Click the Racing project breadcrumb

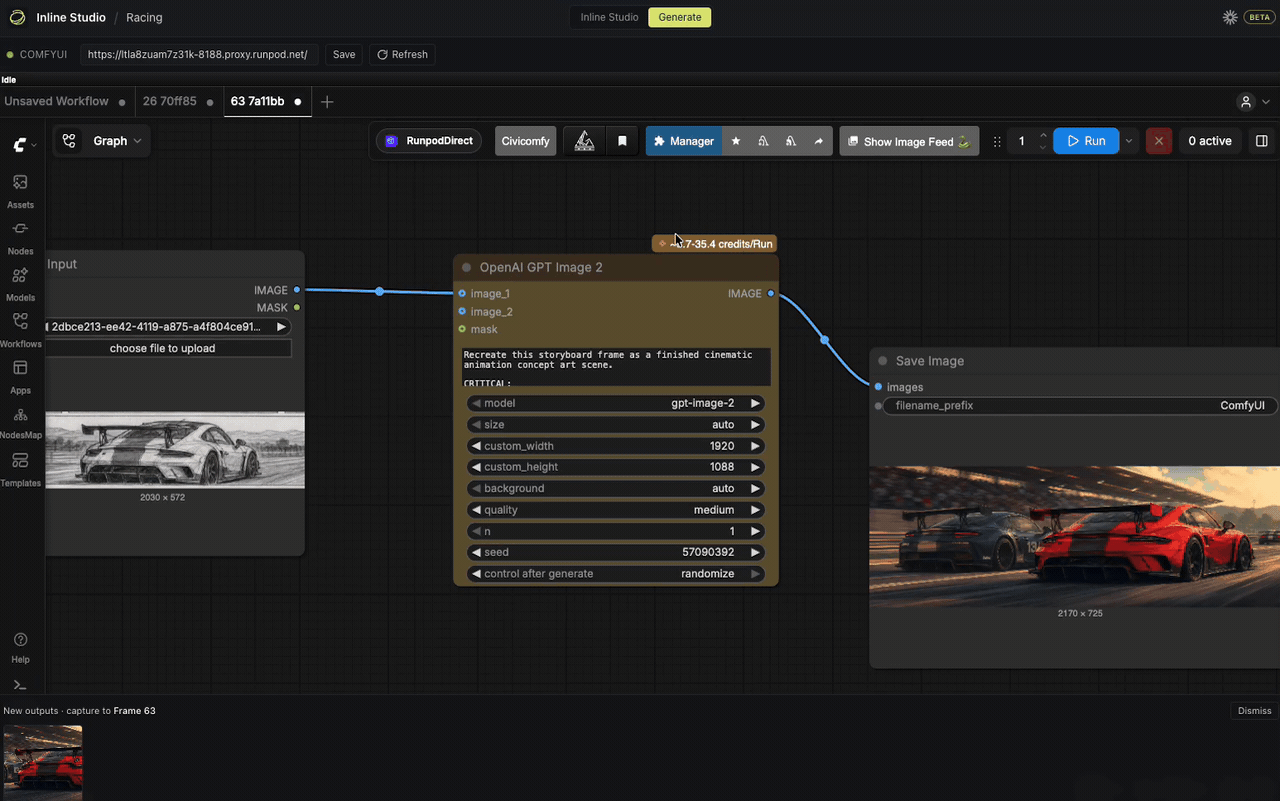[x=144, y=17]
